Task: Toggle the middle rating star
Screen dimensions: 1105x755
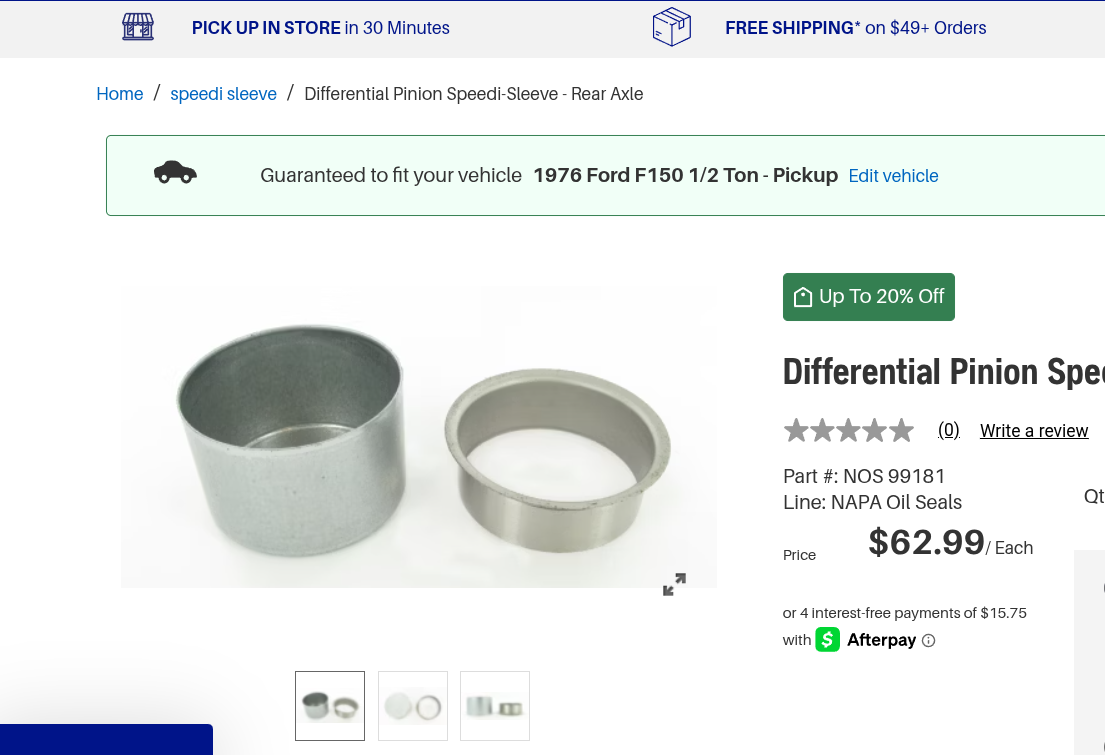Action: 848,430
